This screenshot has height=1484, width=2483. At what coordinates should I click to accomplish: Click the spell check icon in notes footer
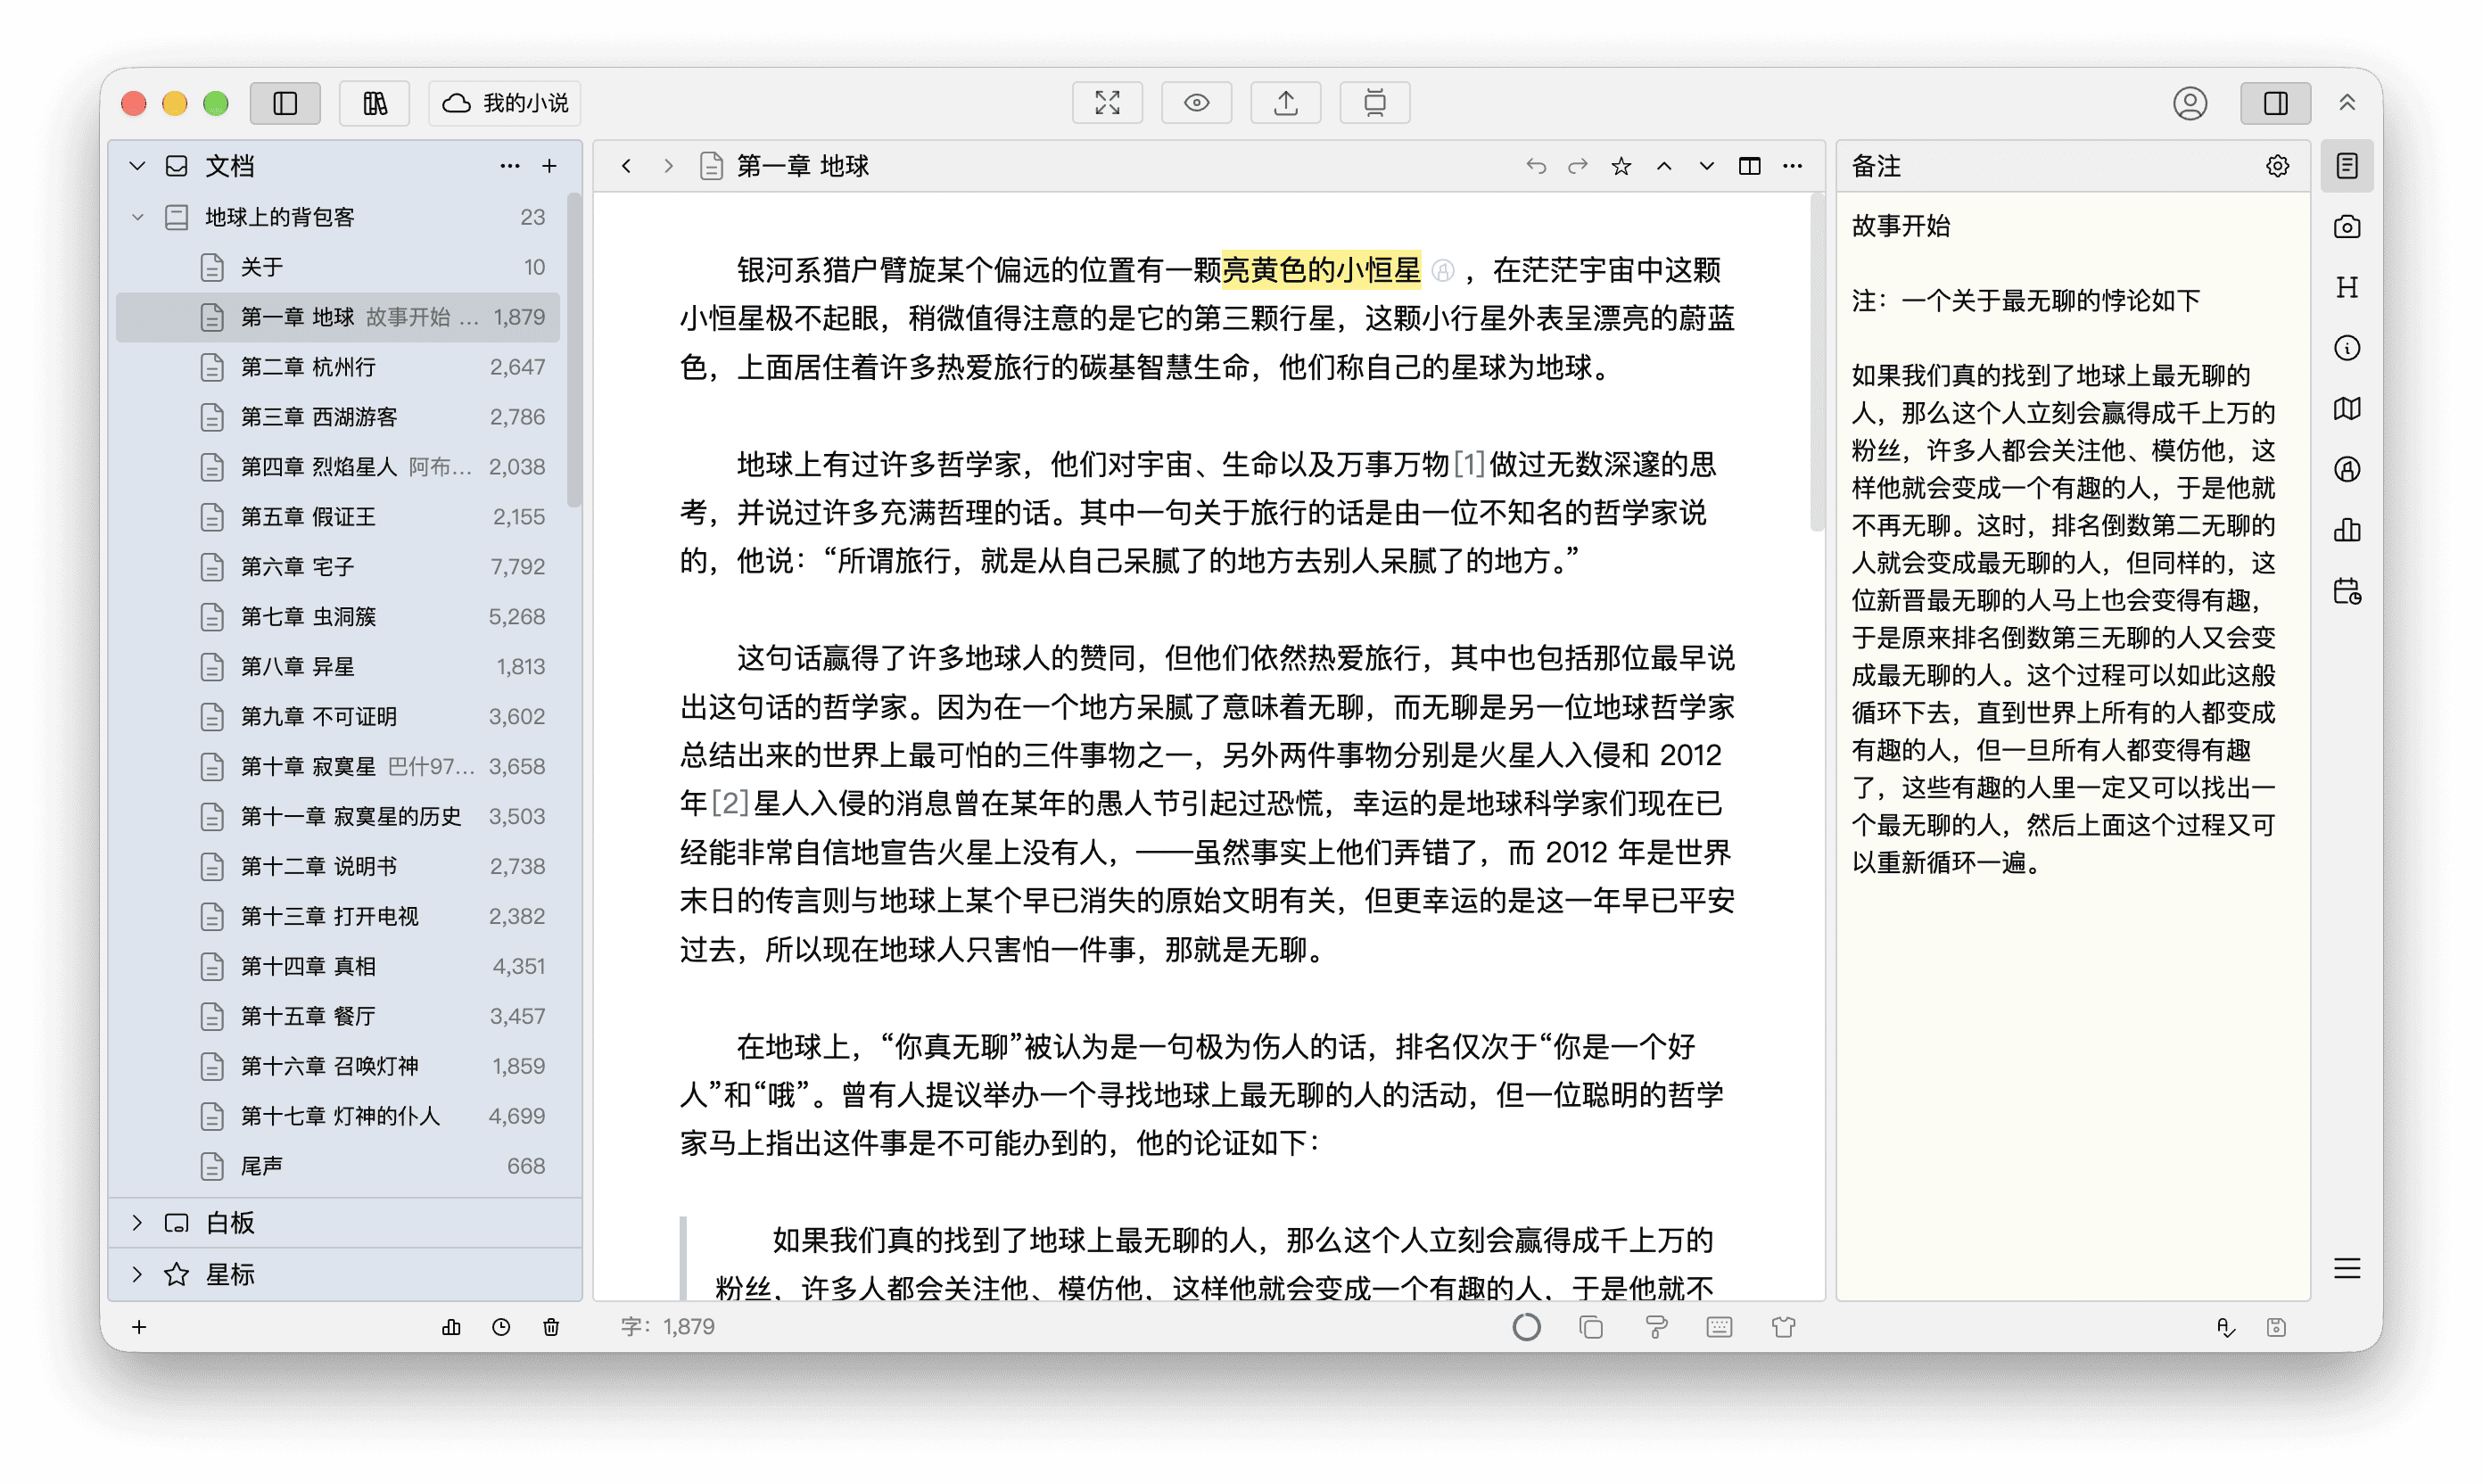tap(2225, 1327)
